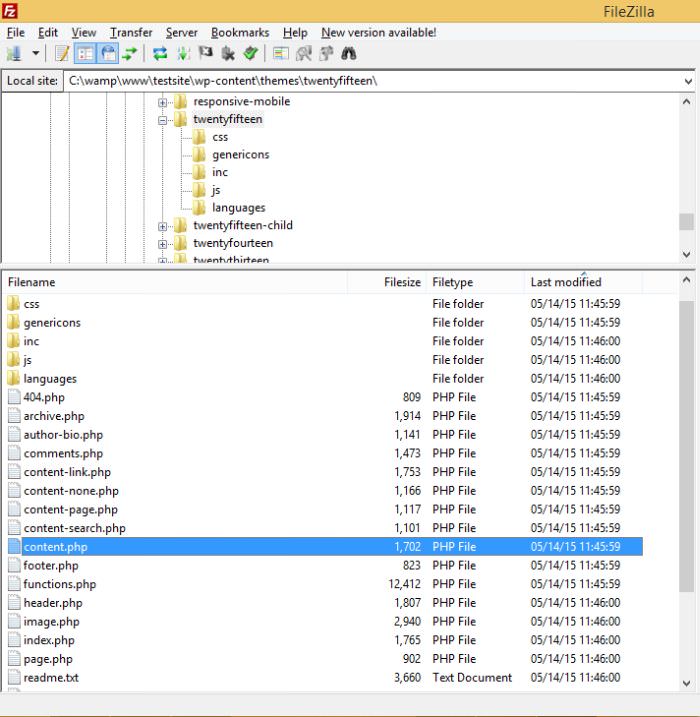The width and height of the screenshot is (700, 717).
Task: Open 'New version available!' menu
Action: (379, 32)
